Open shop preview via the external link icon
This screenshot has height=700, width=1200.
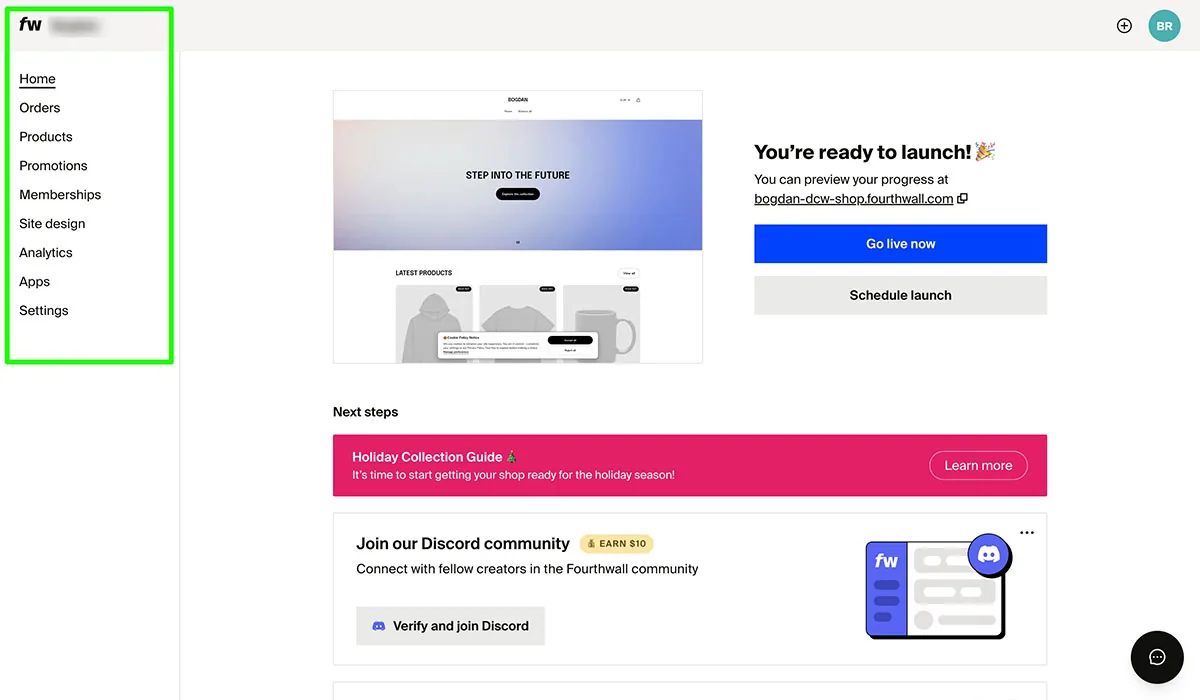coord(962,198)
